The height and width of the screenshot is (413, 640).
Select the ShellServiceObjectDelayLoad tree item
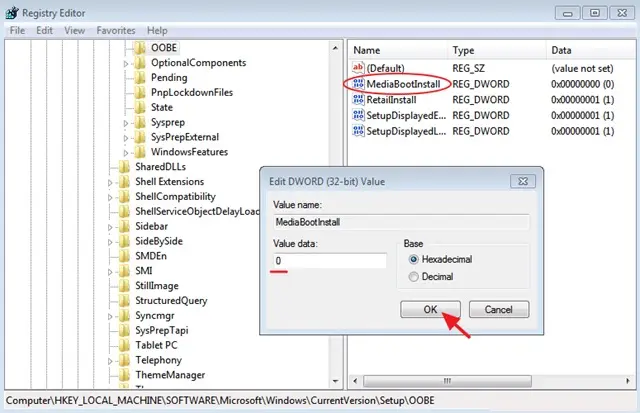pyautogui.click(x=197, y=211)
